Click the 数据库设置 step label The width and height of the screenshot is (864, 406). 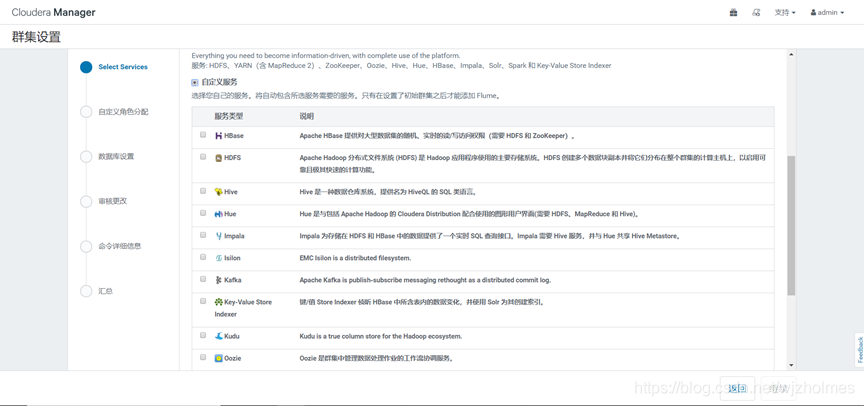116,156
